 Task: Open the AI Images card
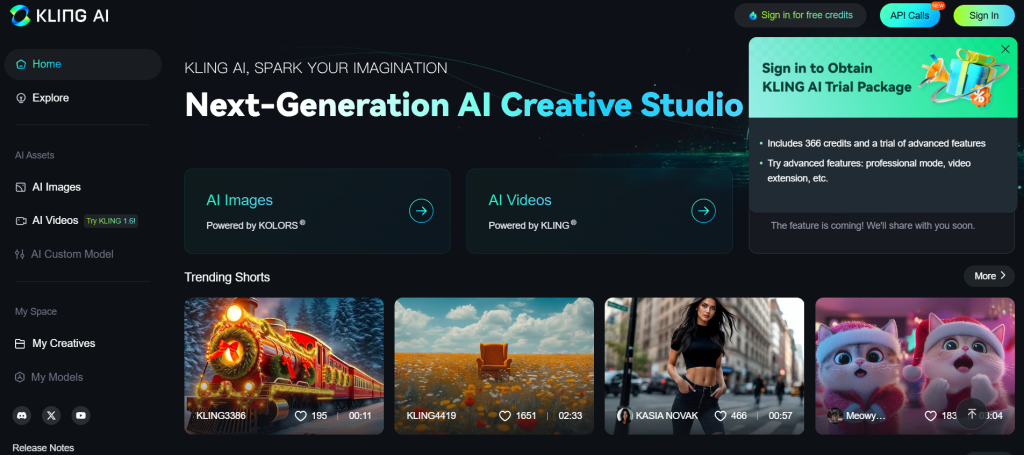pyautogui.click(x=317, y=211)
